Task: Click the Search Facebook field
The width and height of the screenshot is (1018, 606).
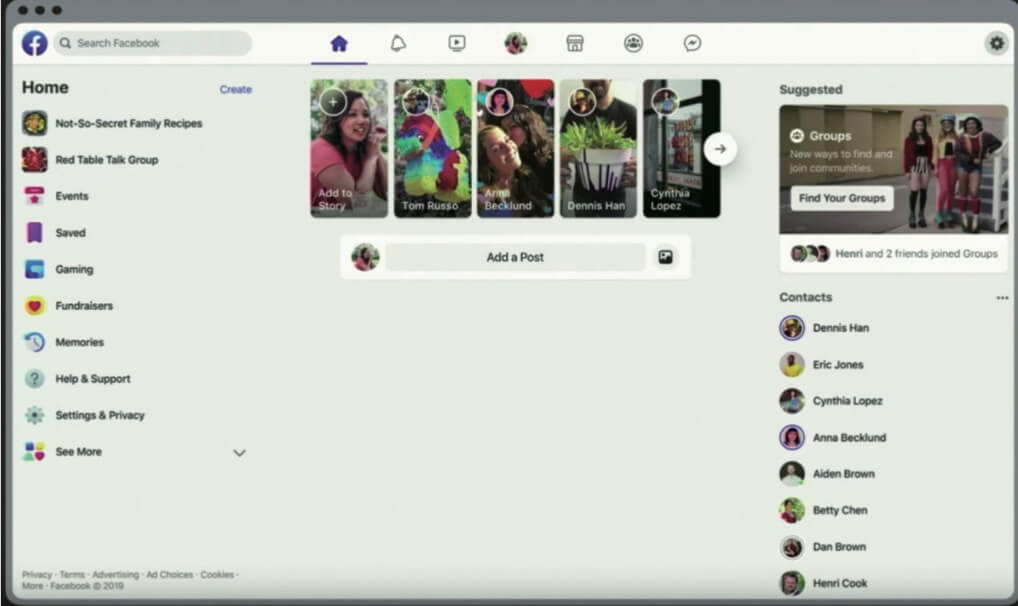Action: tap(153, 43)
